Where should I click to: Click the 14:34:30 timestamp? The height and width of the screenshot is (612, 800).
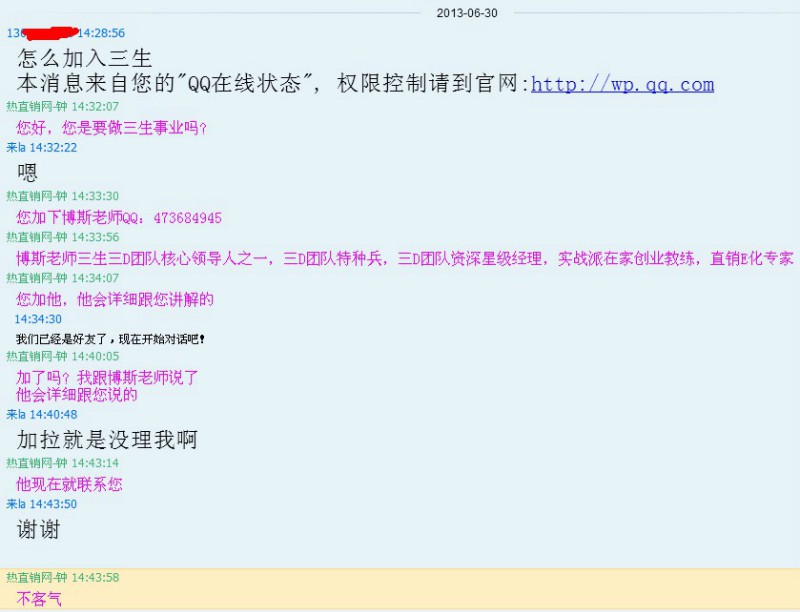click(x=38, y=319)
